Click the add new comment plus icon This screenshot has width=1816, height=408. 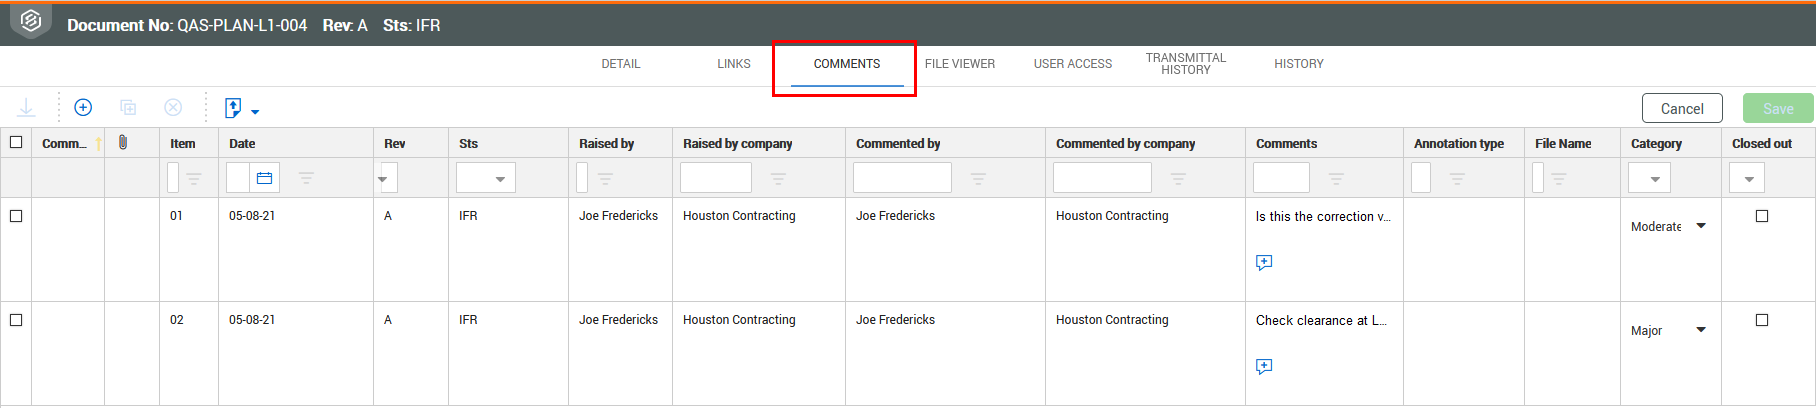(83, 107)
